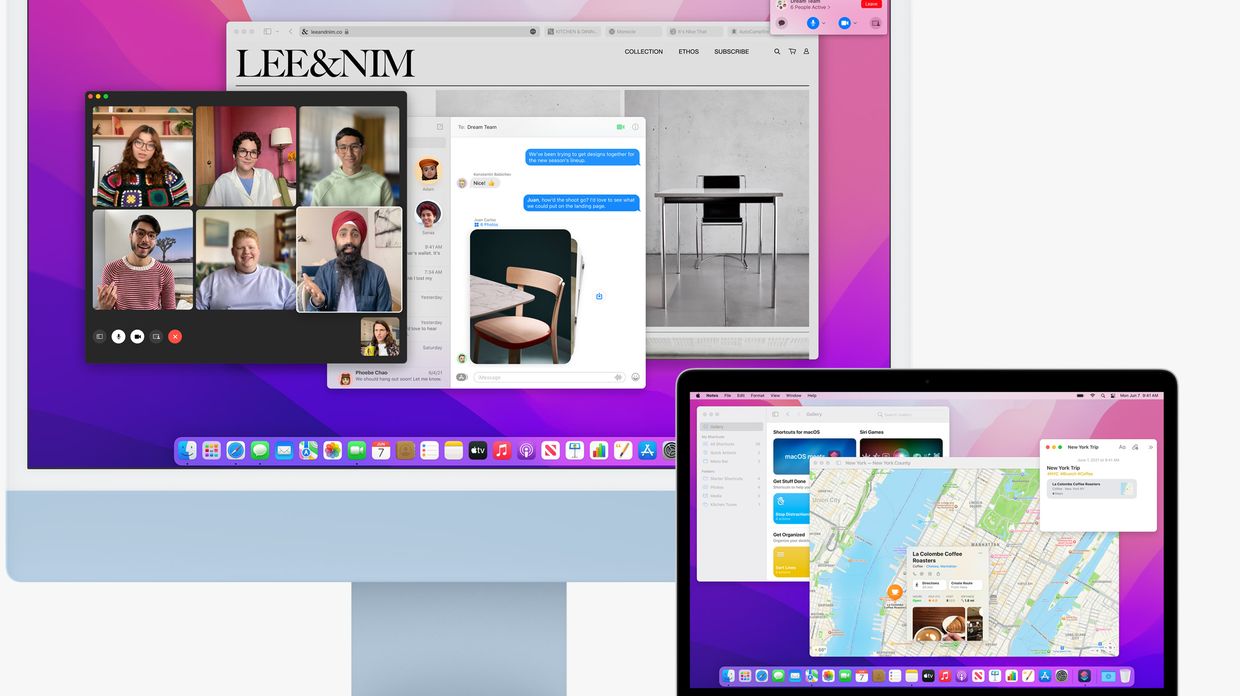Open Podcasts from the iMac dock
The width and height of the screenshot is (1240, 696).
point(526,451)
